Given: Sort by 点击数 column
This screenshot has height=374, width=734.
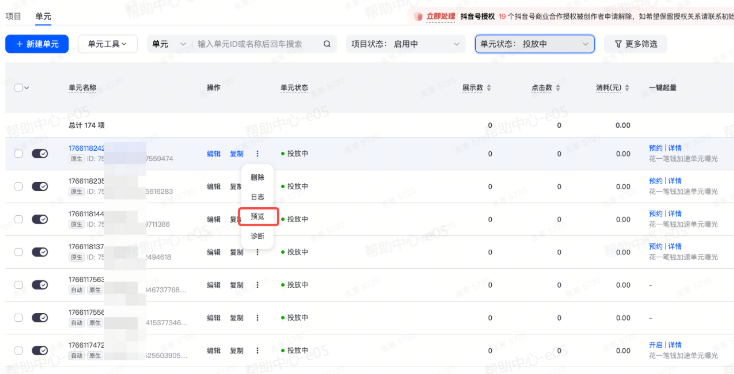Looking at the screenshot, I should 558,88.
